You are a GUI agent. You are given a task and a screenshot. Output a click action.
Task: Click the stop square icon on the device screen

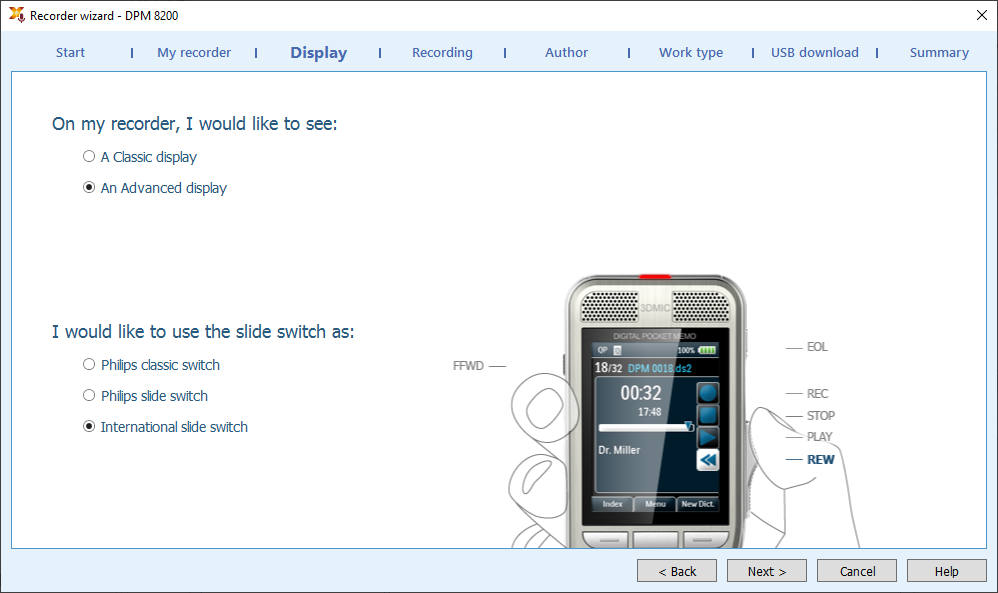coord(708,415)
